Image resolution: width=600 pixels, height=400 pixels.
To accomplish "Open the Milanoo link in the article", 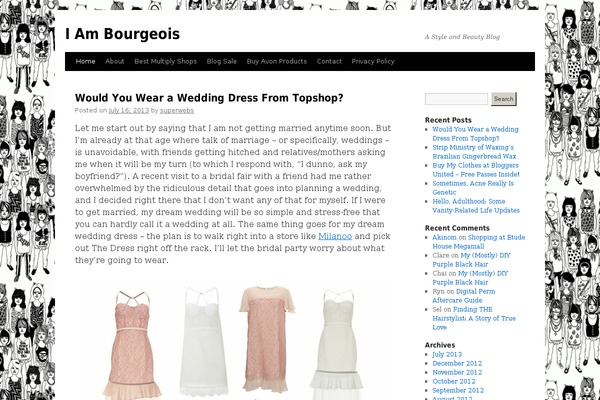I will pyautogui.click(x=335, y=236).
